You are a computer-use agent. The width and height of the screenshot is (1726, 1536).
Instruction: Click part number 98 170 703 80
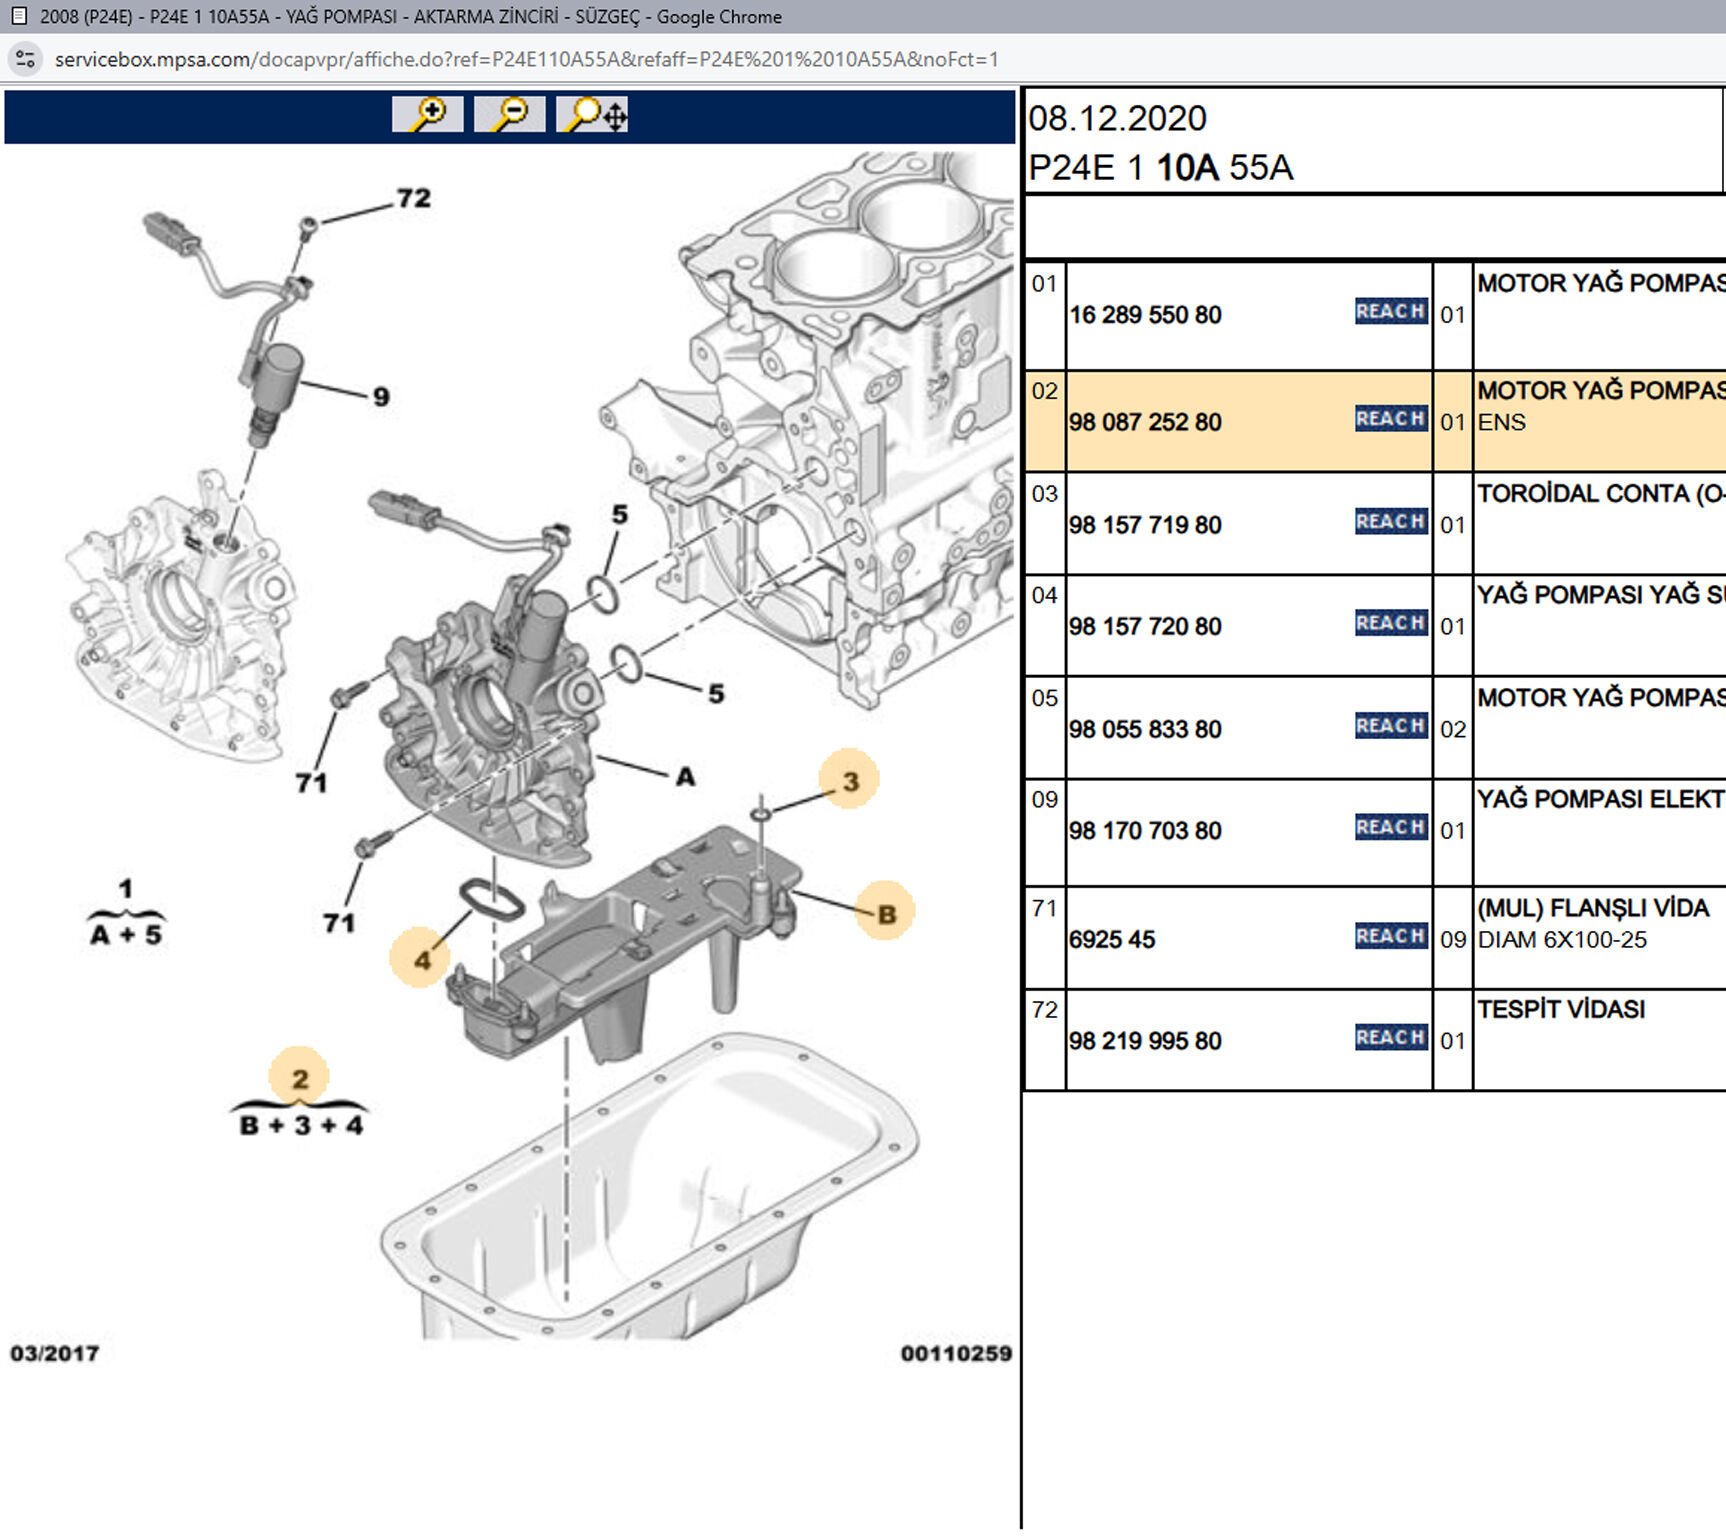[x=1145, y=831]
